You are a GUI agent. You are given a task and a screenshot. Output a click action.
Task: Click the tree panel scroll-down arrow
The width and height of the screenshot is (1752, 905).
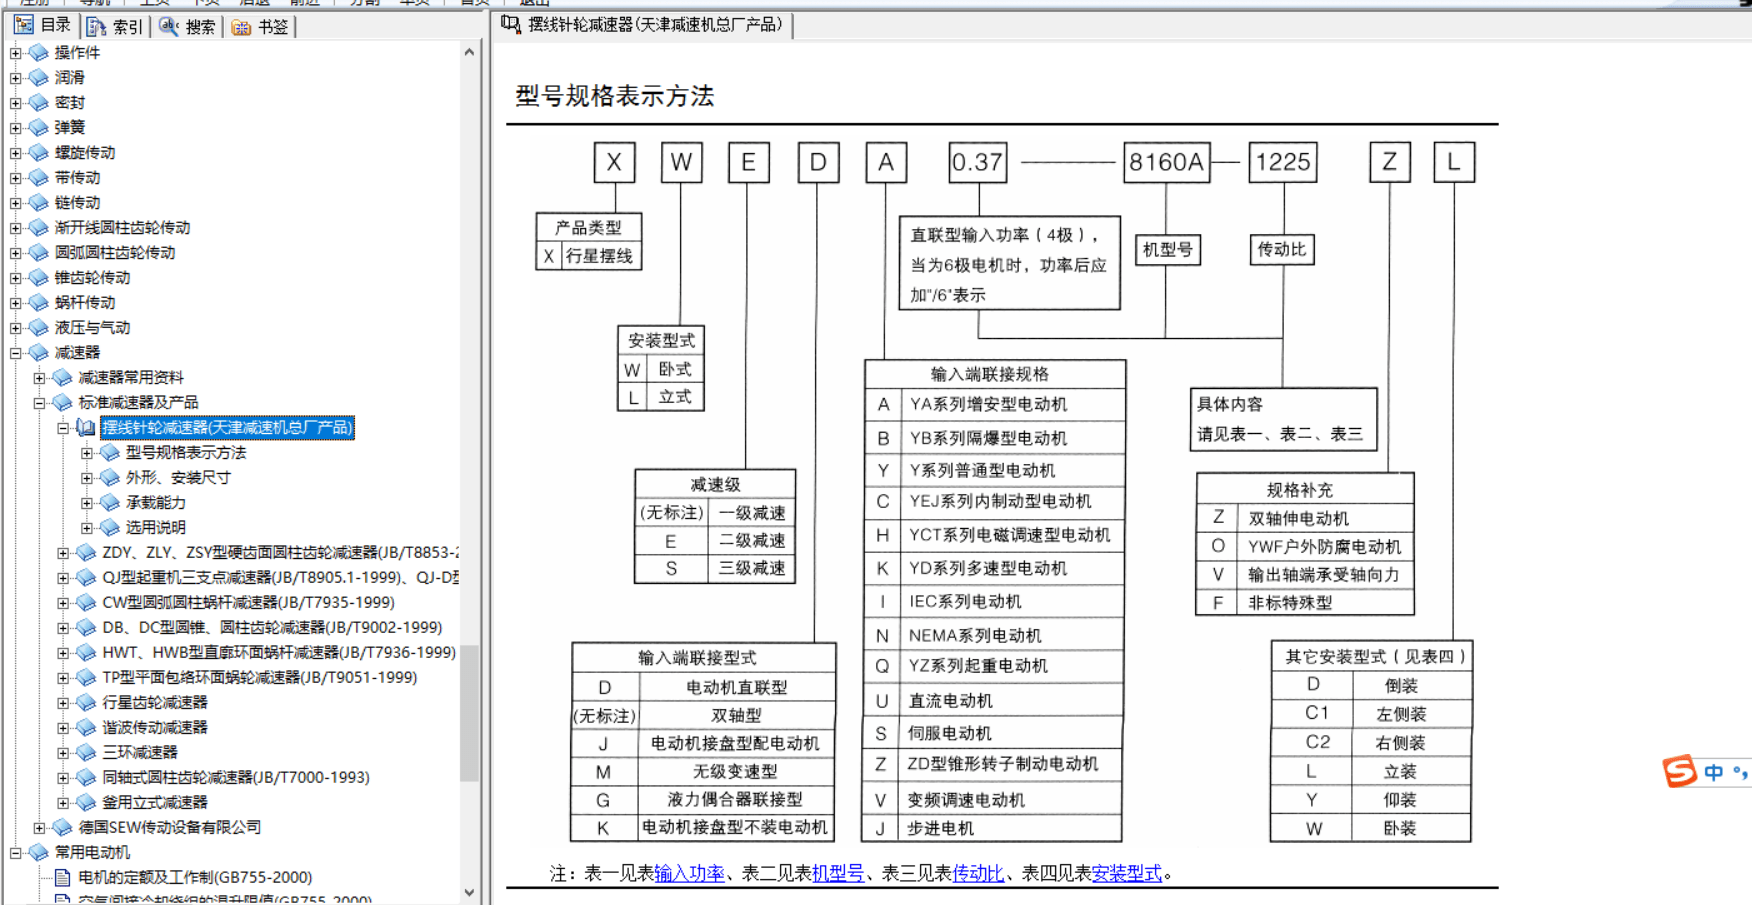pyautogui.click(x=469, y=892)
